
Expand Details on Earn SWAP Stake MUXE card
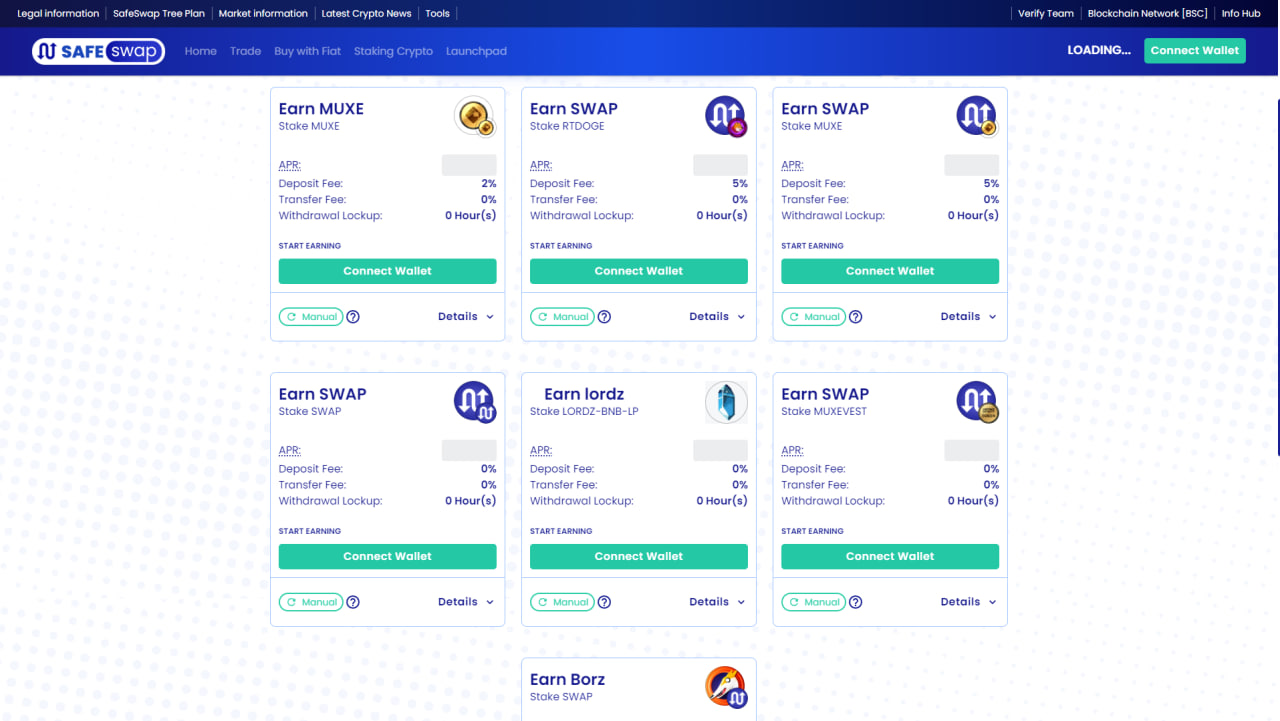point(968,317)
